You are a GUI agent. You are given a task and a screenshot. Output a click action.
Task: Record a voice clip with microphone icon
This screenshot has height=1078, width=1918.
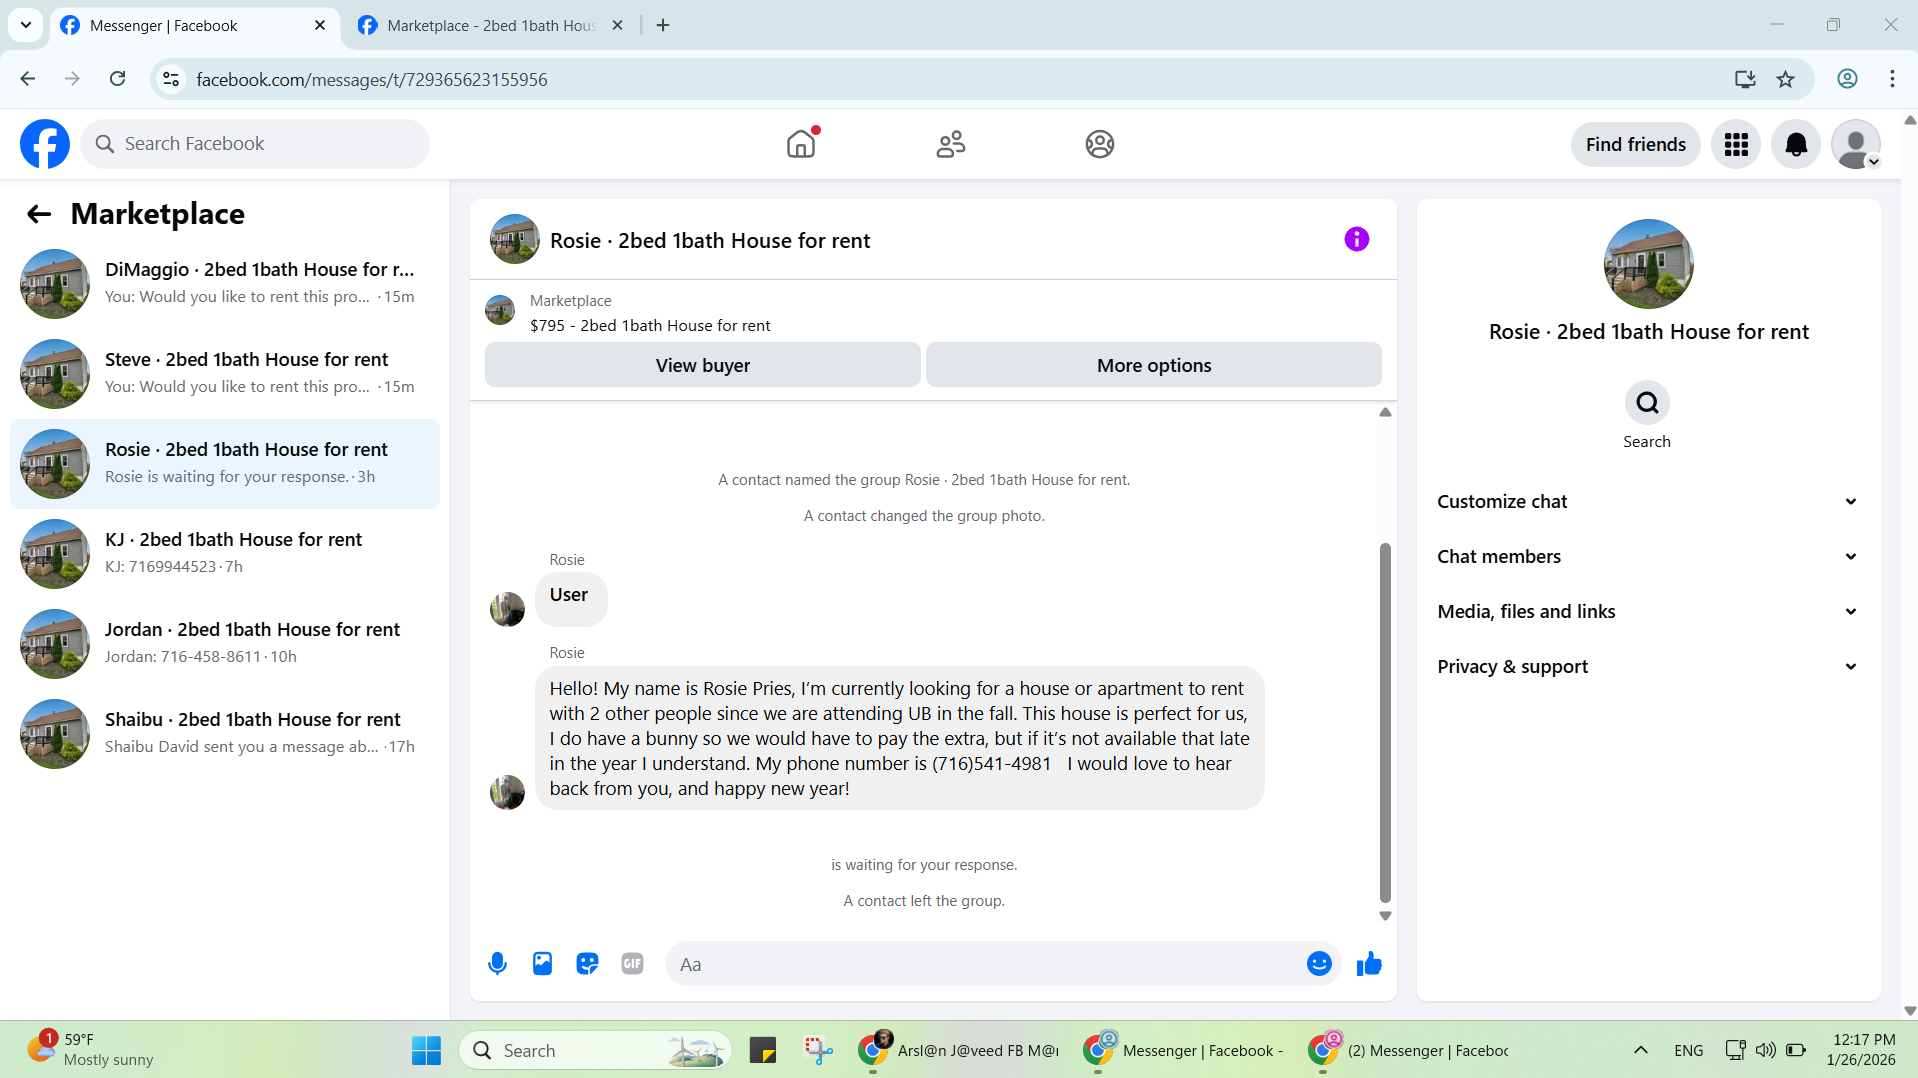coord(497,964)
